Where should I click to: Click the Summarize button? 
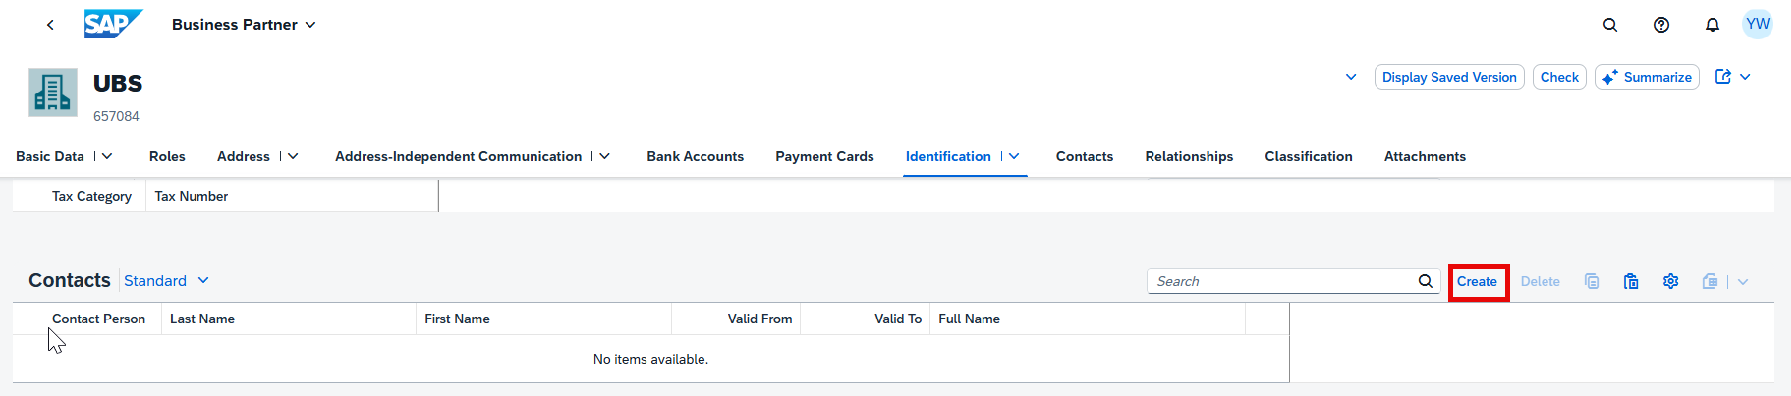[x=1647, y=77]
